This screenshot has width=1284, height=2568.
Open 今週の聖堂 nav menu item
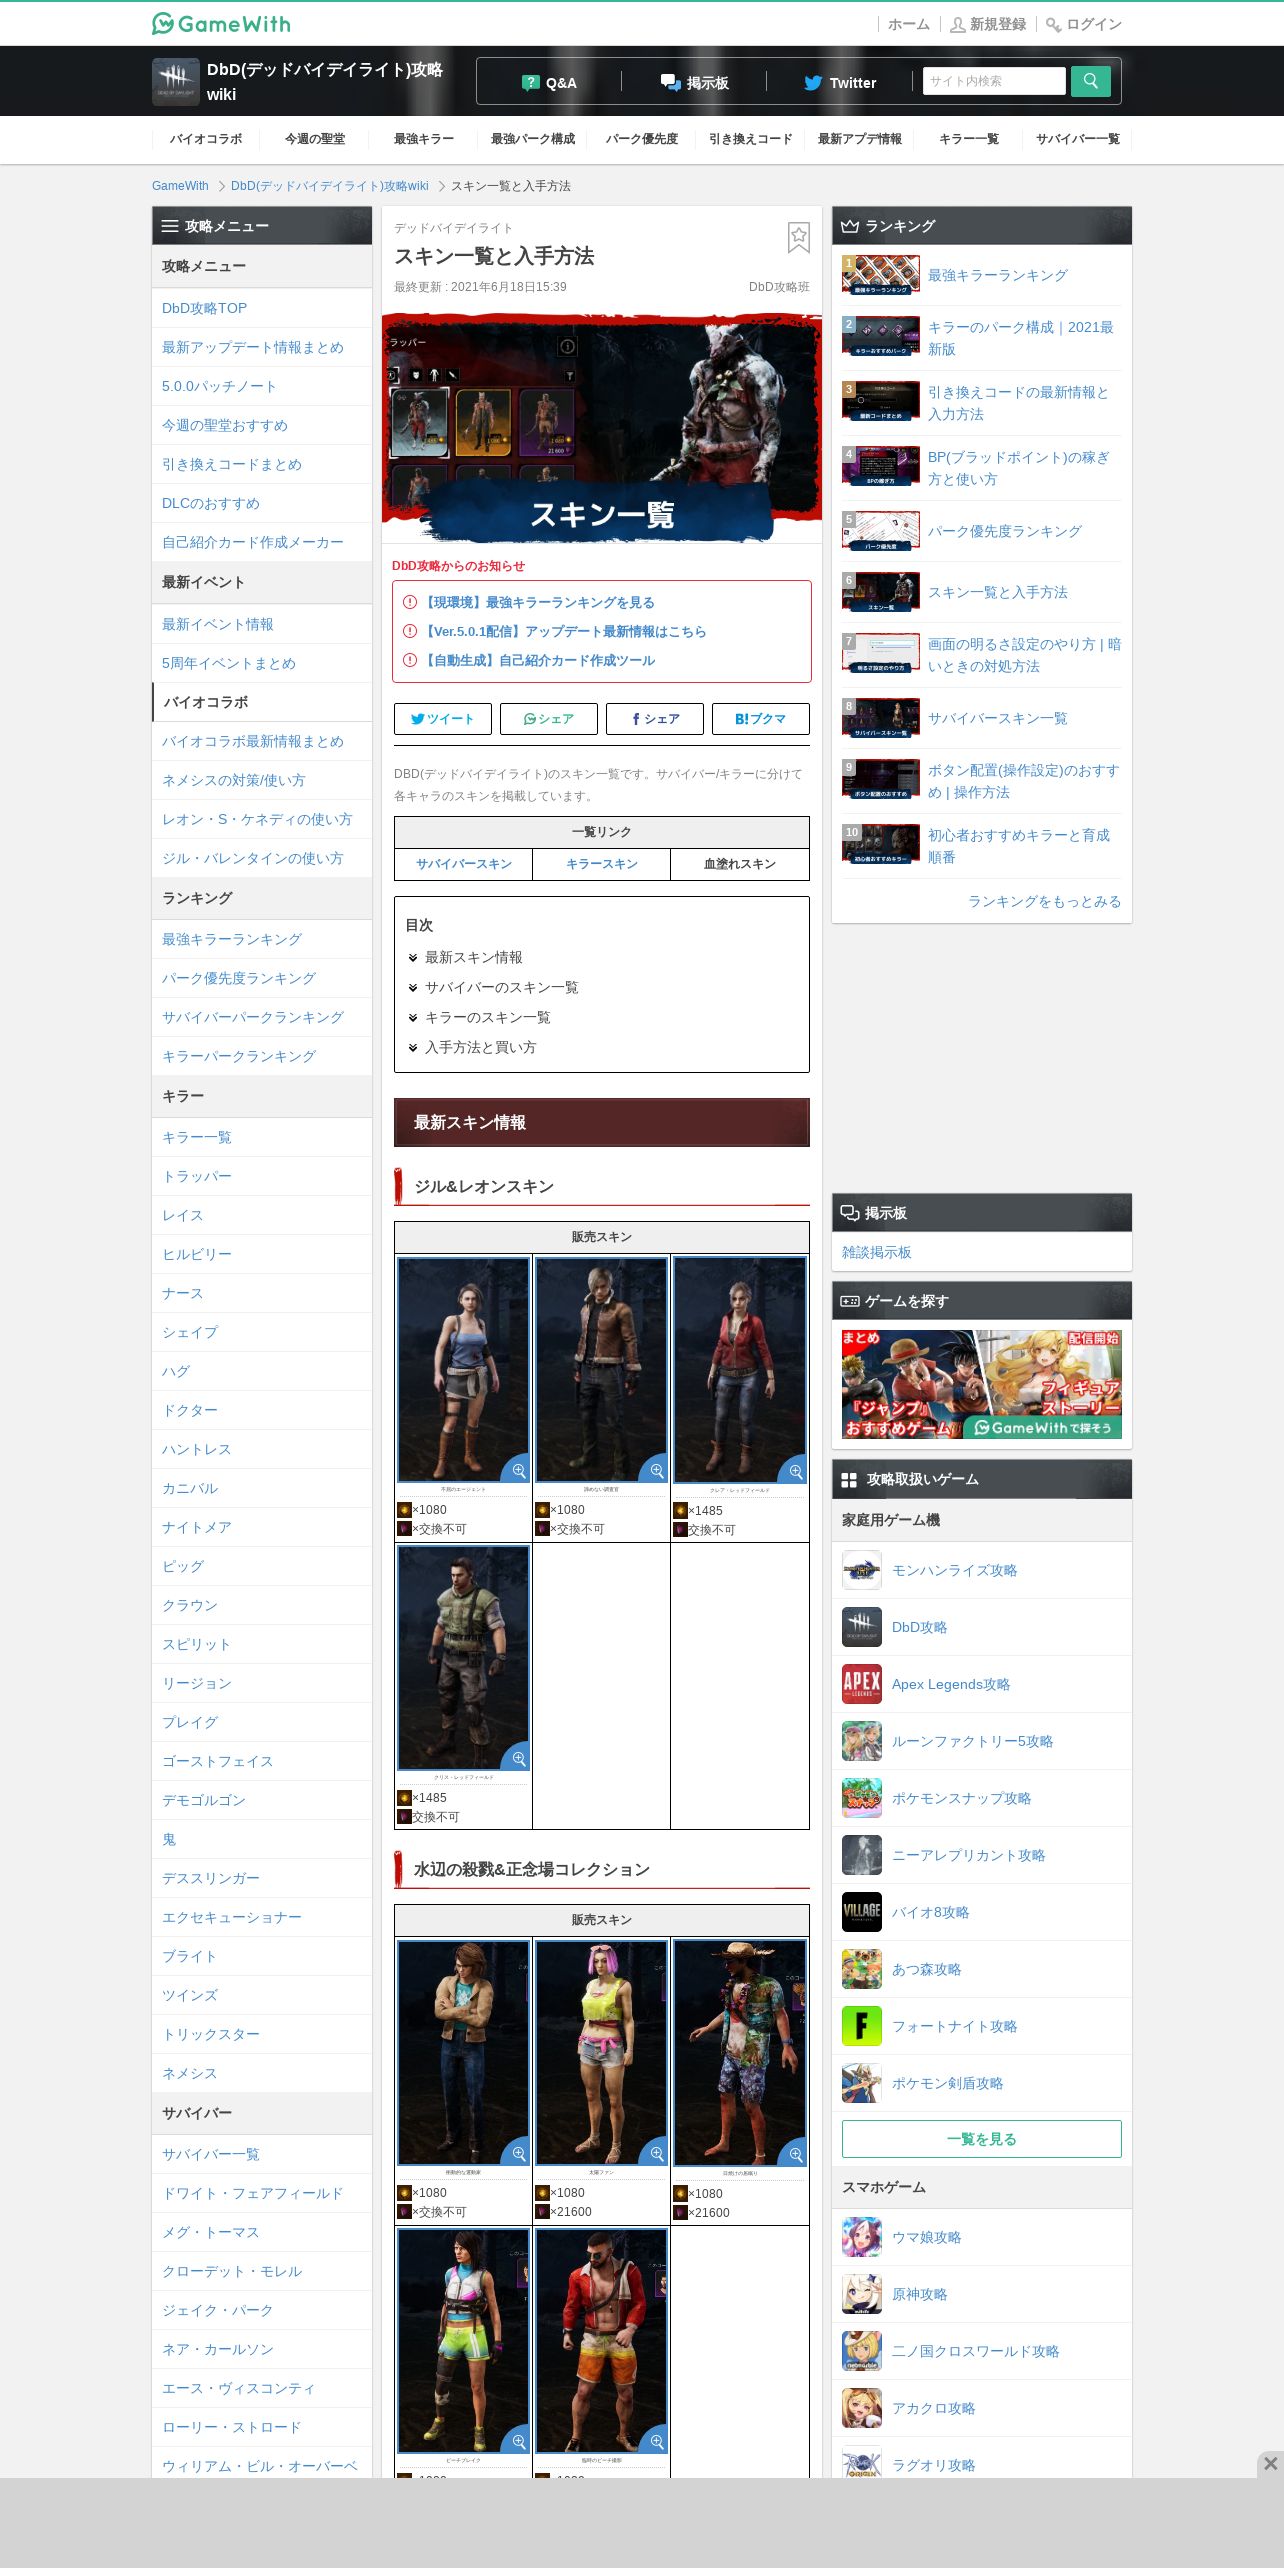tap(315, 139)
